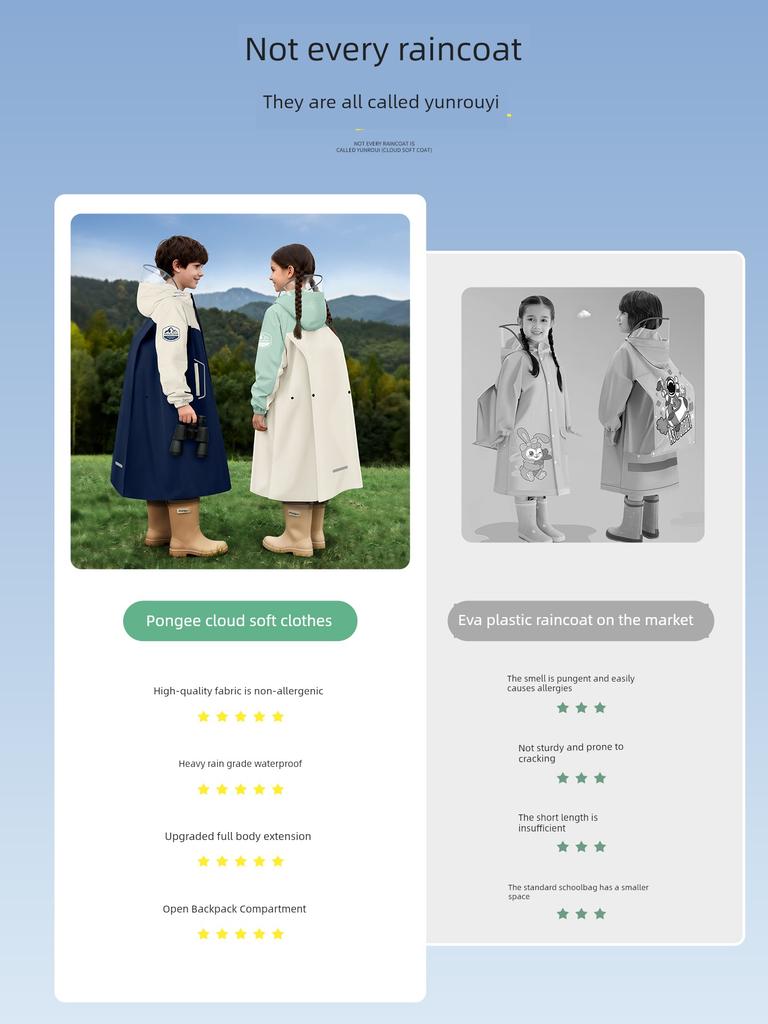Select 'Upgraded full body extension' text

coord(238,836)
